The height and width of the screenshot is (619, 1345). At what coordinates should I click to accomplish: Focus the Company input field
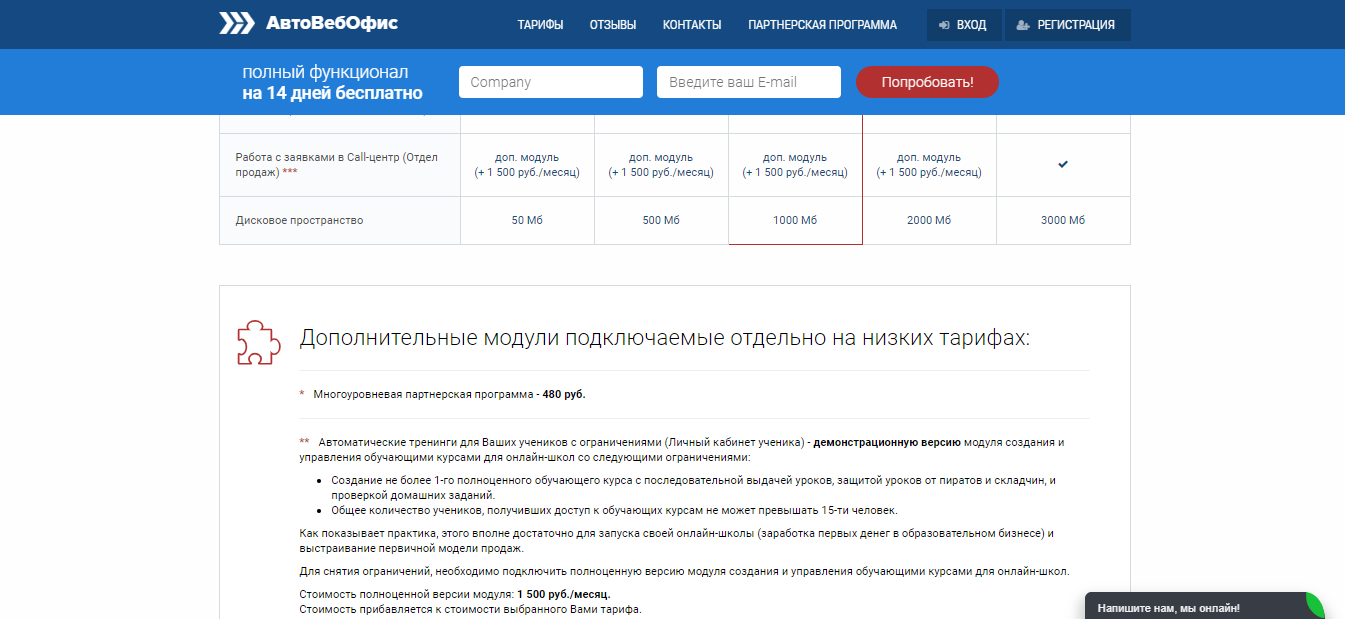coord(550,82)
